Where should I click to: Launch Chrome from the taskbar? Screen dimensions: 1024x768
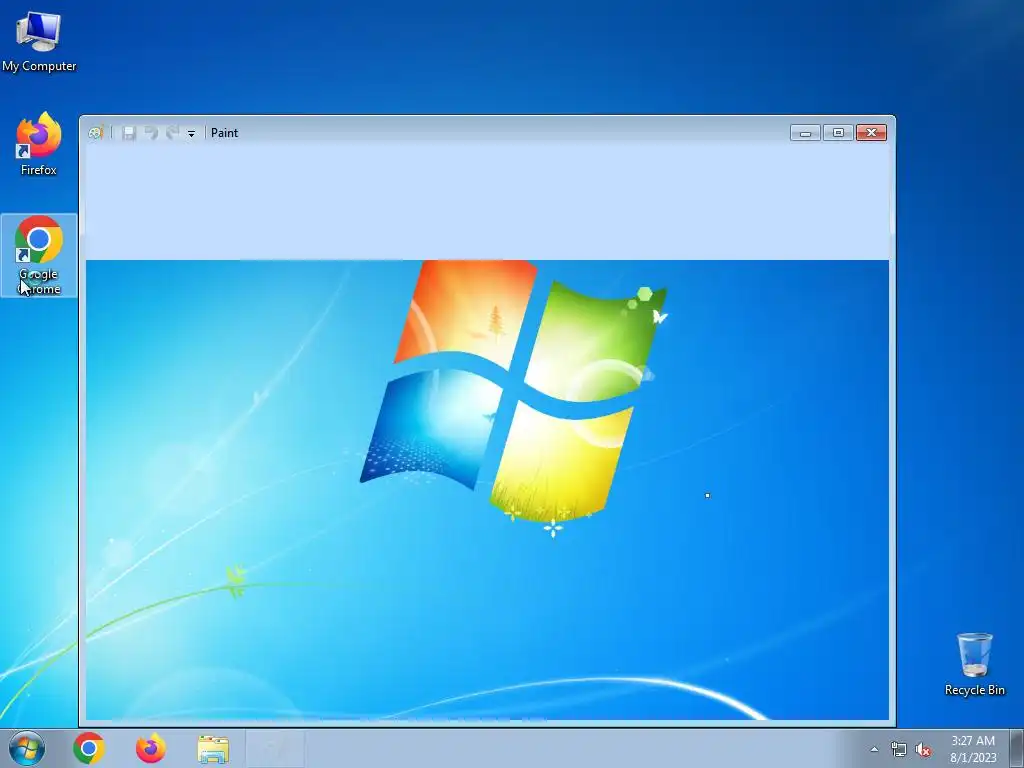(89, 748)
